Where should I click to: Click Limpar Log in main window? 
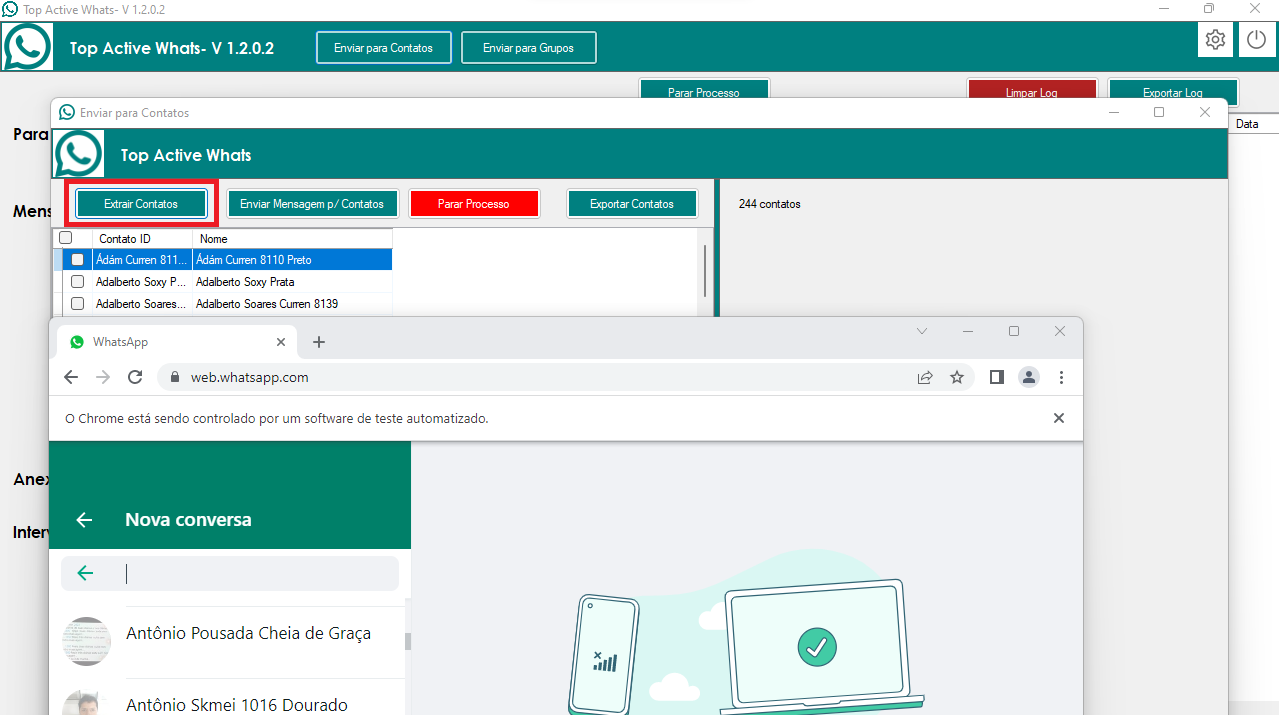point(1032,91)
